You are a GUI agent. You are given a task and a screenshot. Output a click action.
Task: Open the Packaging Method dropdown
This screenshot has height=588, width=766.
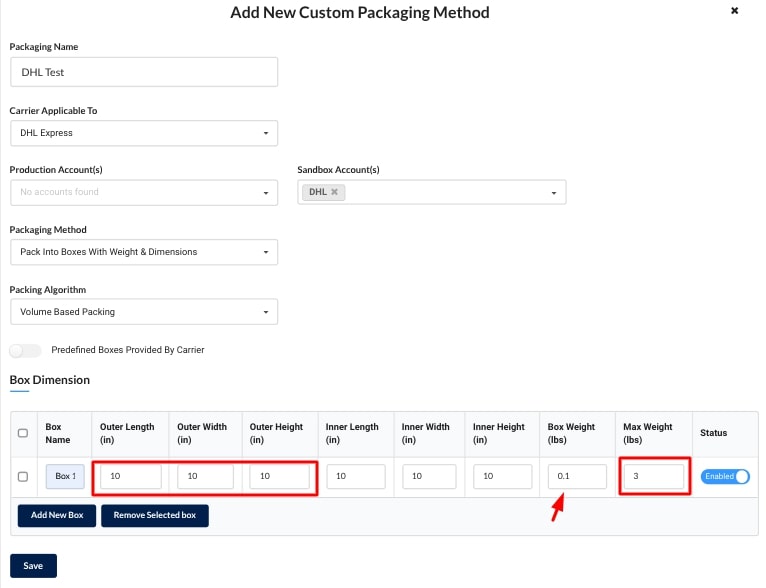tap(144, 252)
